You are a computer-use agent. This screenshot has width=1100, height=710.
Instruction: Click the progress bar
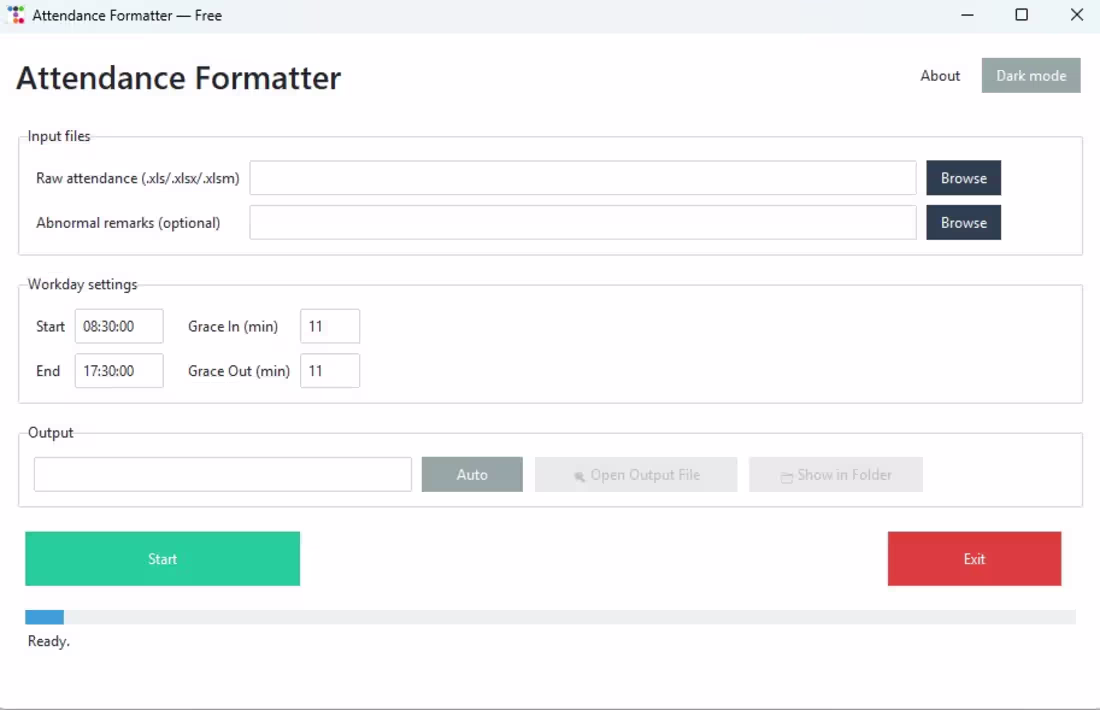coord(550,617)
